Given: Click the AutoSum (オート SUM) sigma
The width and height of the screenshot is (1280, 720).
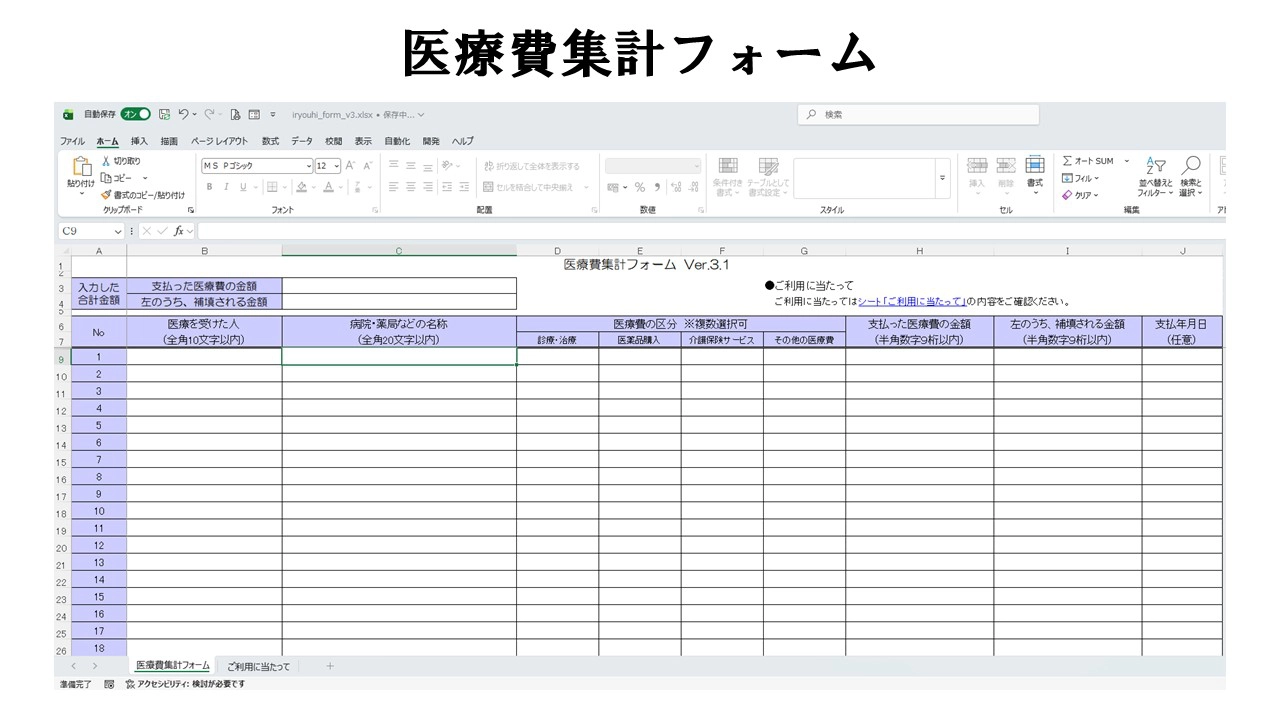Looking at the screenshot, I should pyautogui.click(x=1068, y=161).
